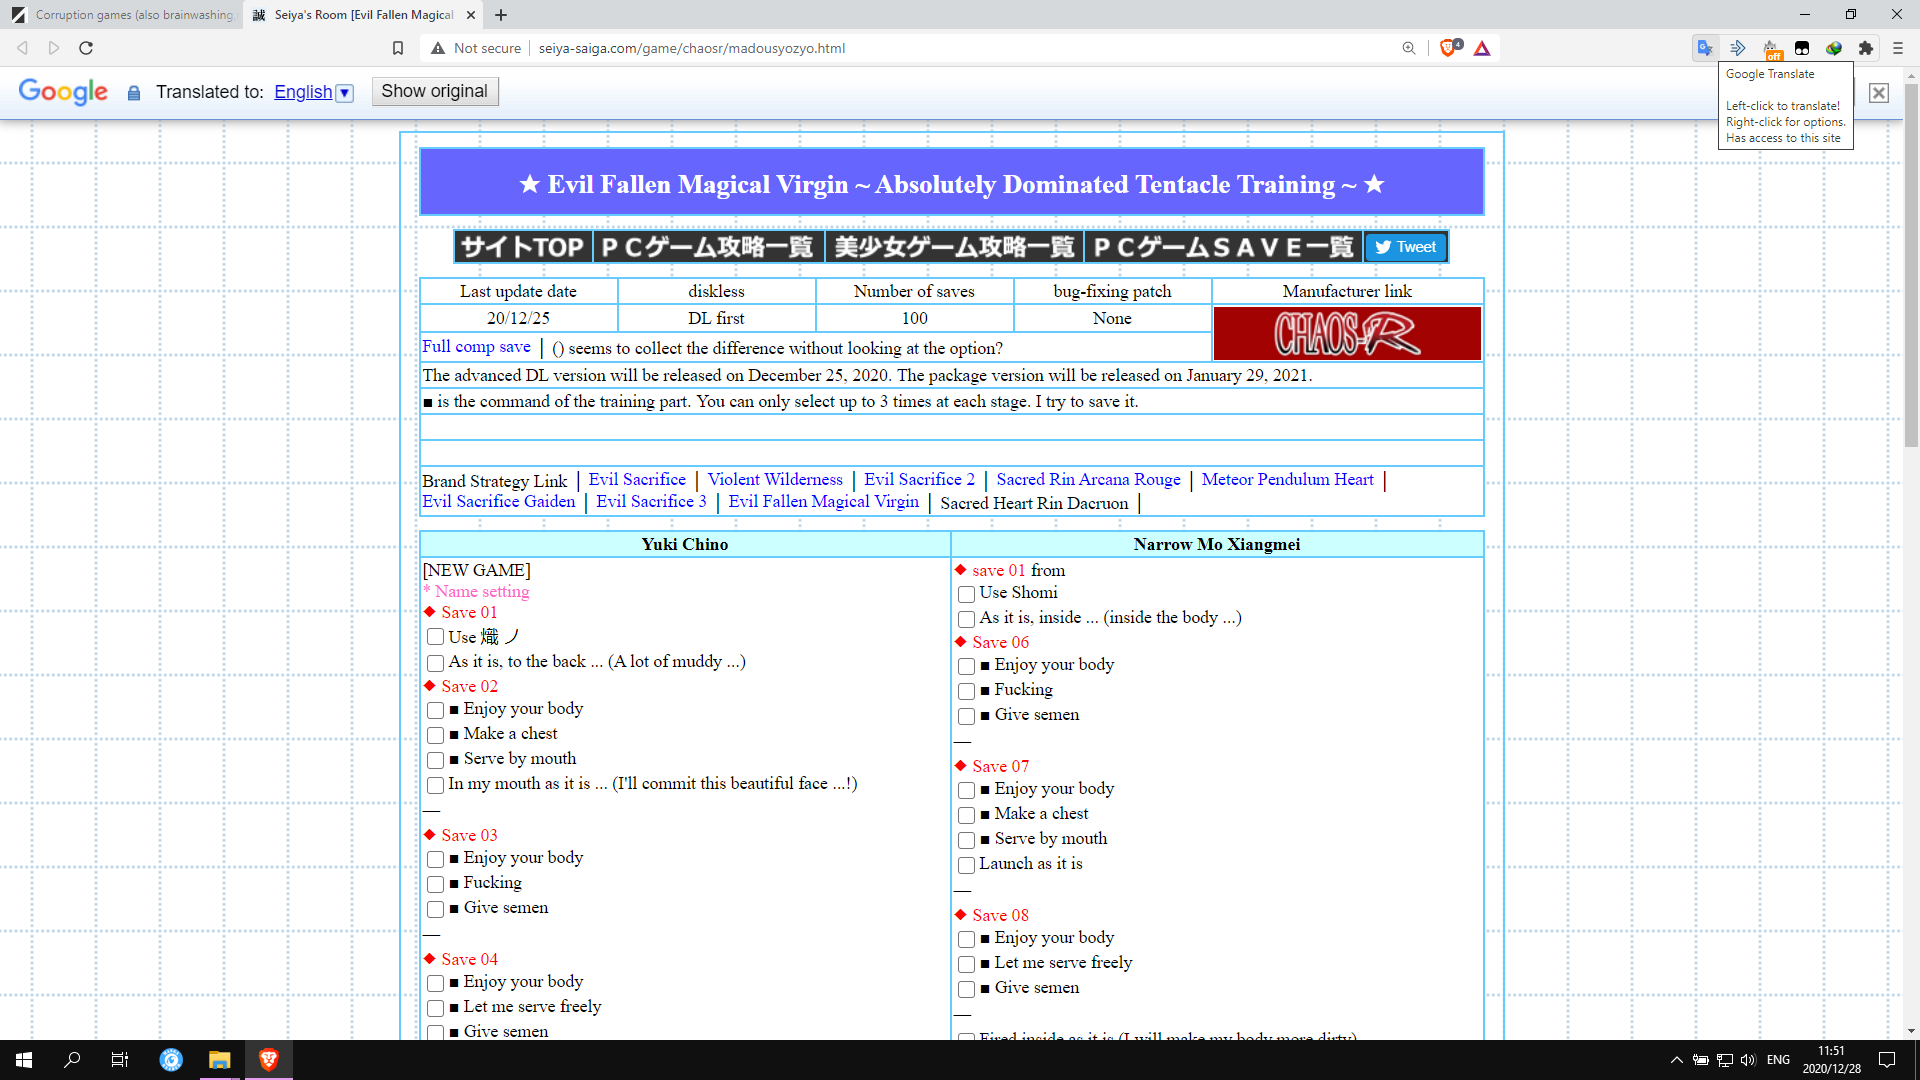
Task: Check 'Launch as it is' checkbox
Action: coord(966,865)
